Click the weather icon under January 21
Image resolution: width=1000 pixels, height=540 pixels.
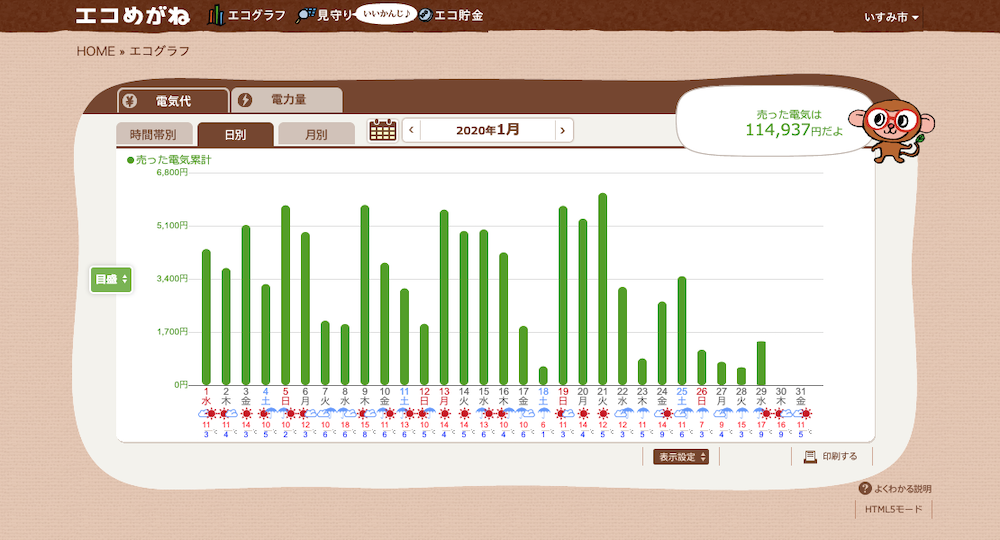(603, 414)
